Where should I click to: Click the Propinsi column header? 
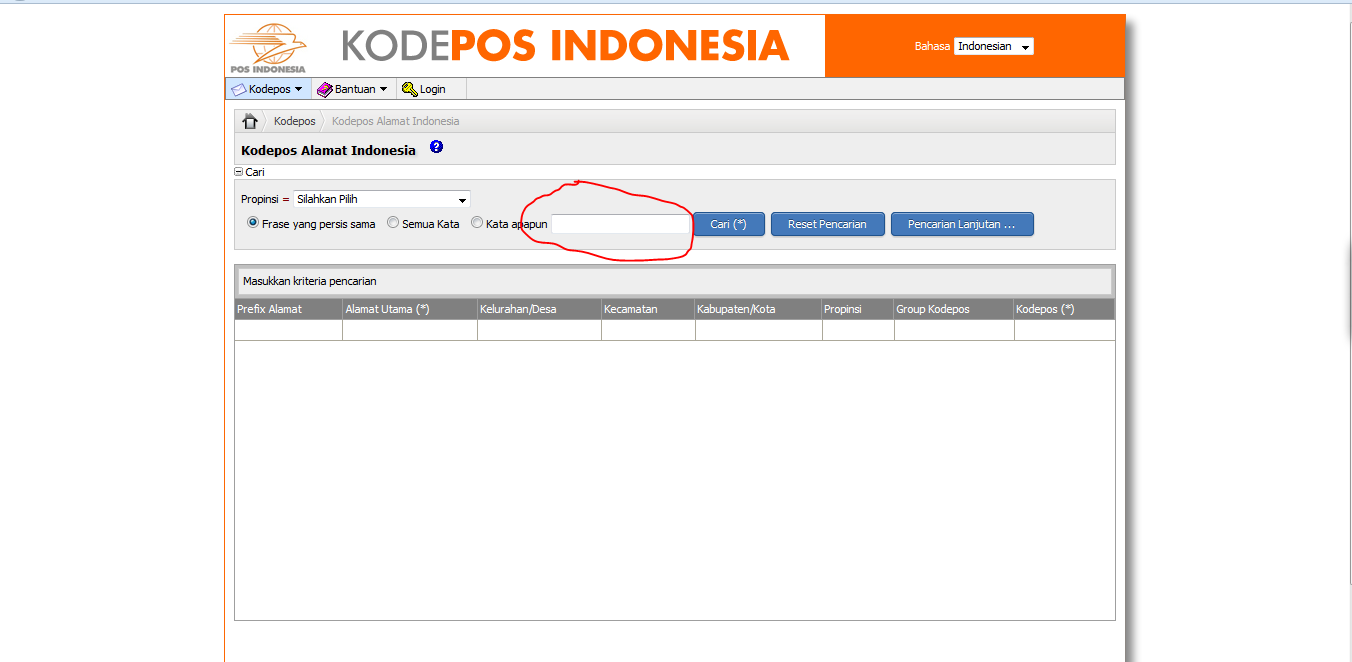pos(858,309)
